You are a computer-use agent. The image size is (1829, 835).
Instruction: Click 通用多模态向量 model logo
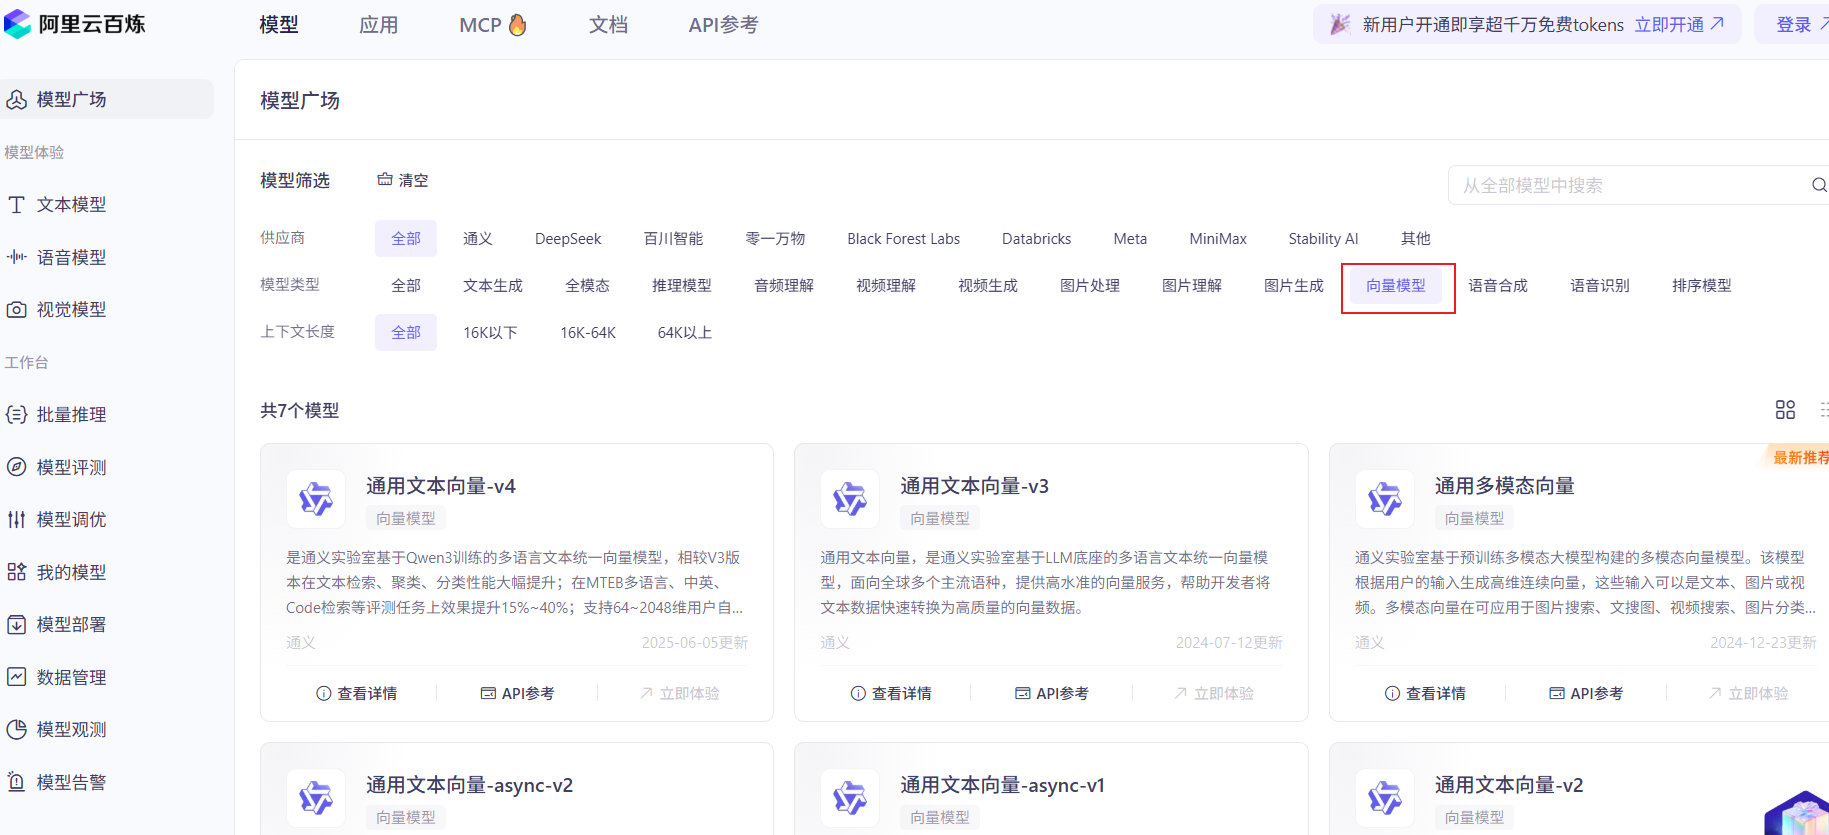click(1385, 498)
